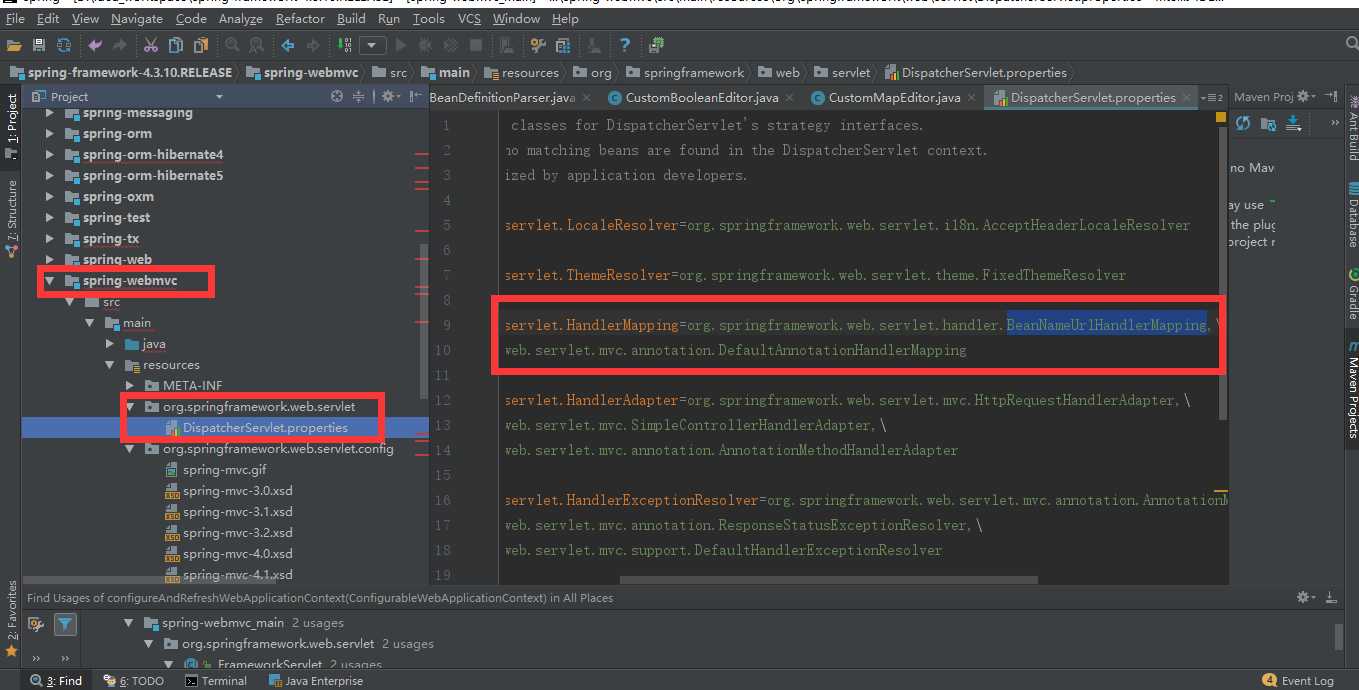
Task: Click the resources breadcrumb in navigation bar
Action: [x=530, y=72]
